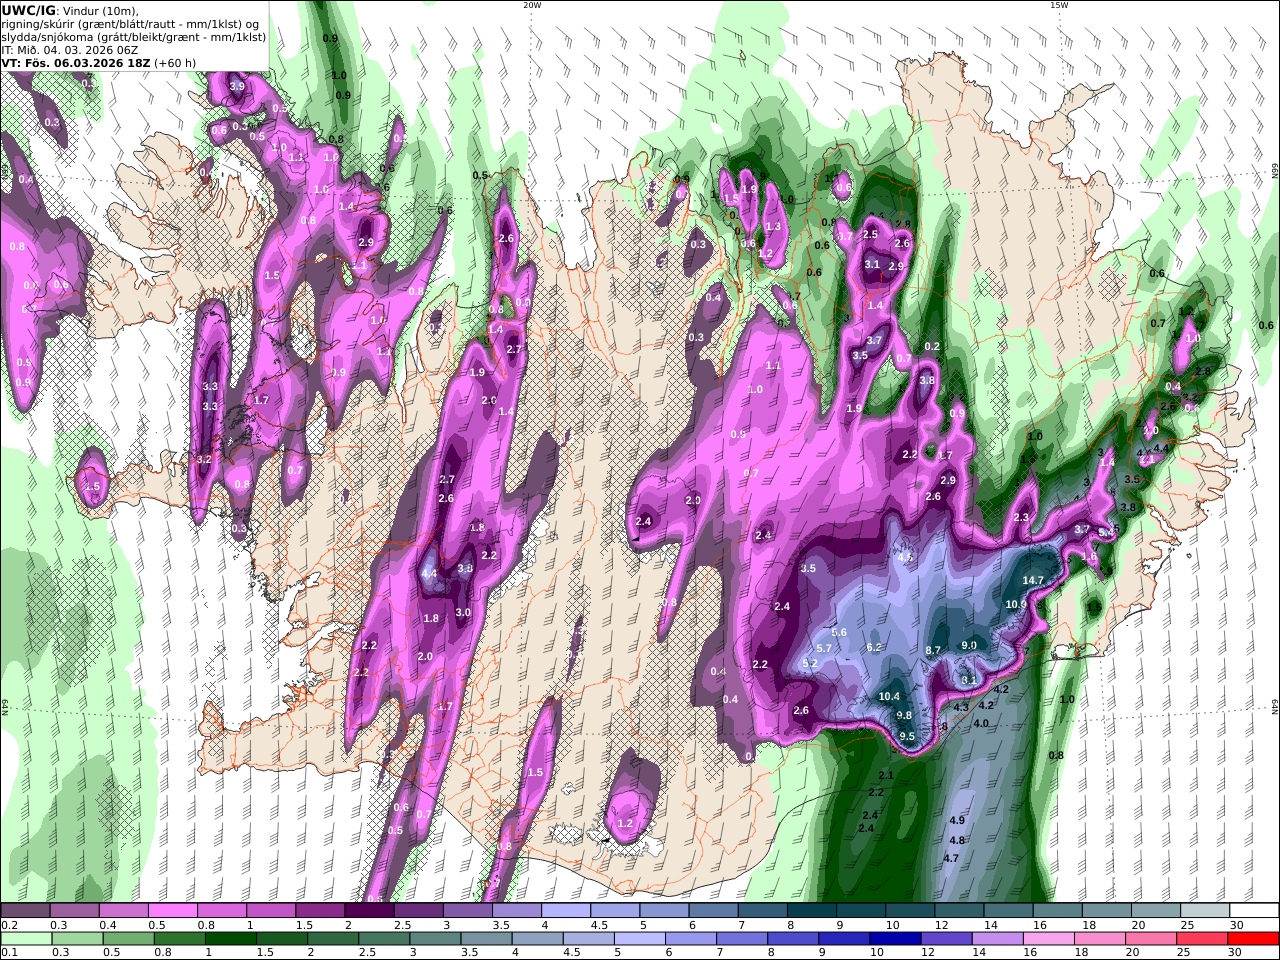Select the 0.2 dusky purple swatch in upper legend
This screenshot has height=960, width=1280.
coord(25,910)
